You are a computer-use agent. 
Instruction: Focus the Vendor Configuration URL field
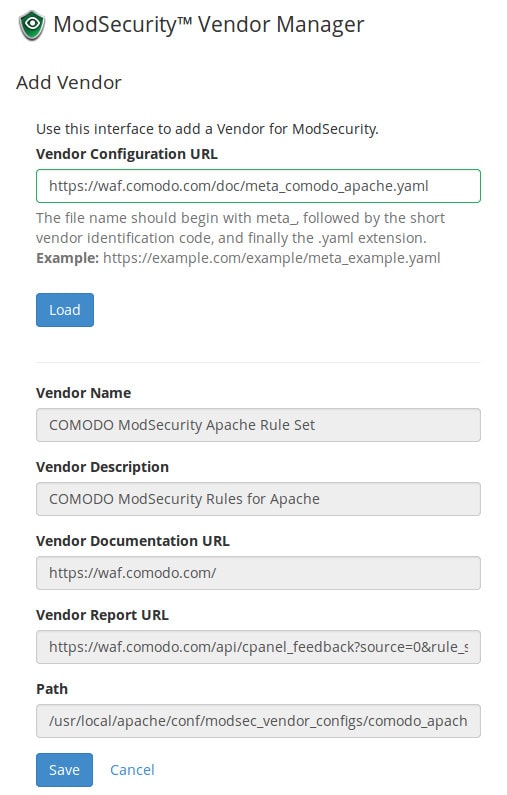(x=258, y=186)
